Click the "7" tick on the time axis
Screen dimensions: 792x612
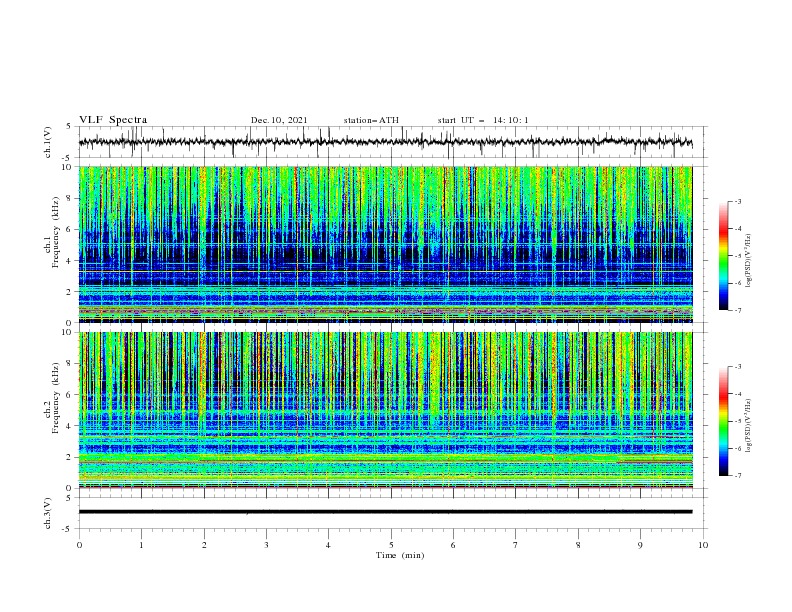(x=516, y=545)
